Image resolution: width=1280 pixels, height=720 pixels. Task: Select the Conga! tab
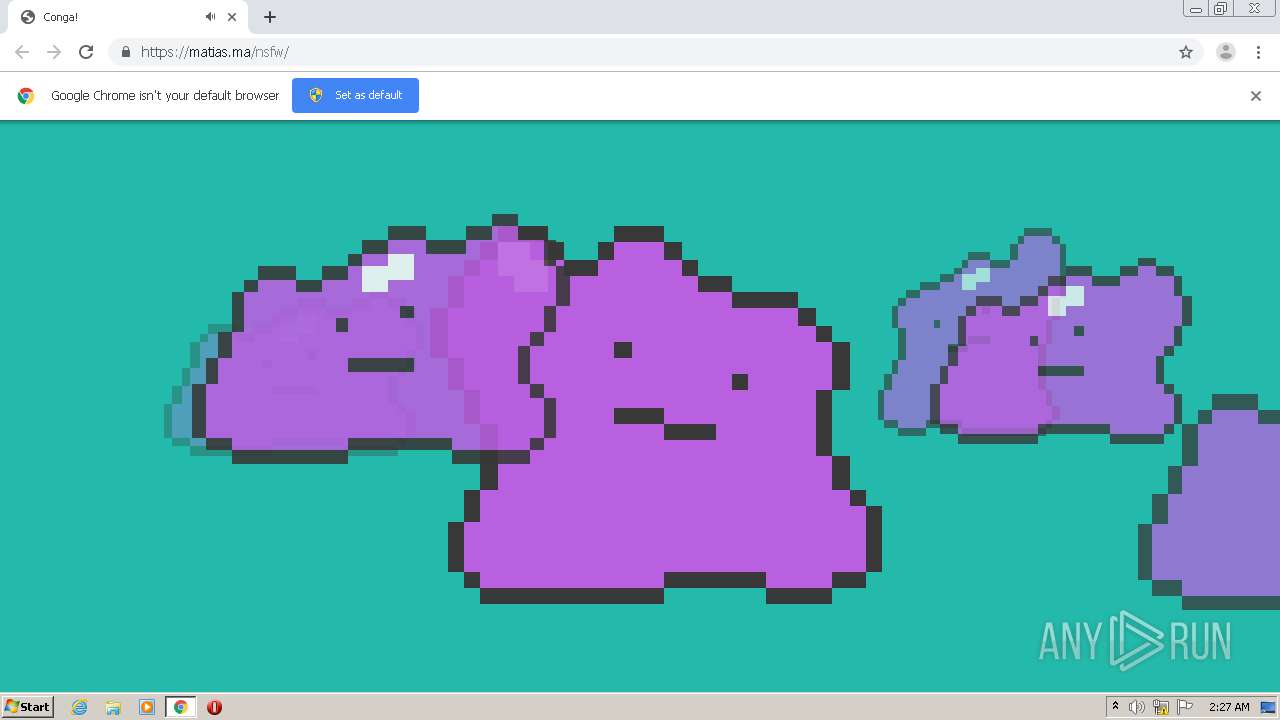coord(128,17)
